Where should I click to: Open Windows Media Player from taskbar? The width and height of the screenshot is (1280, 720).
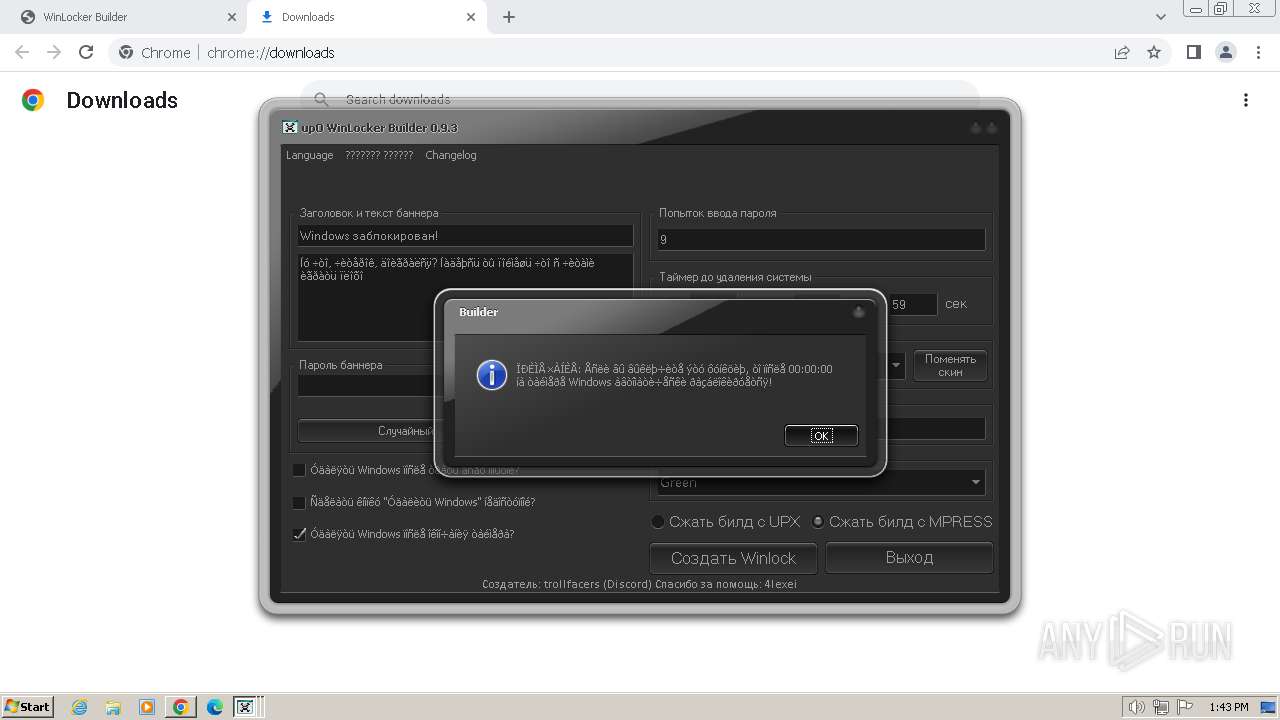click(147, 707)
